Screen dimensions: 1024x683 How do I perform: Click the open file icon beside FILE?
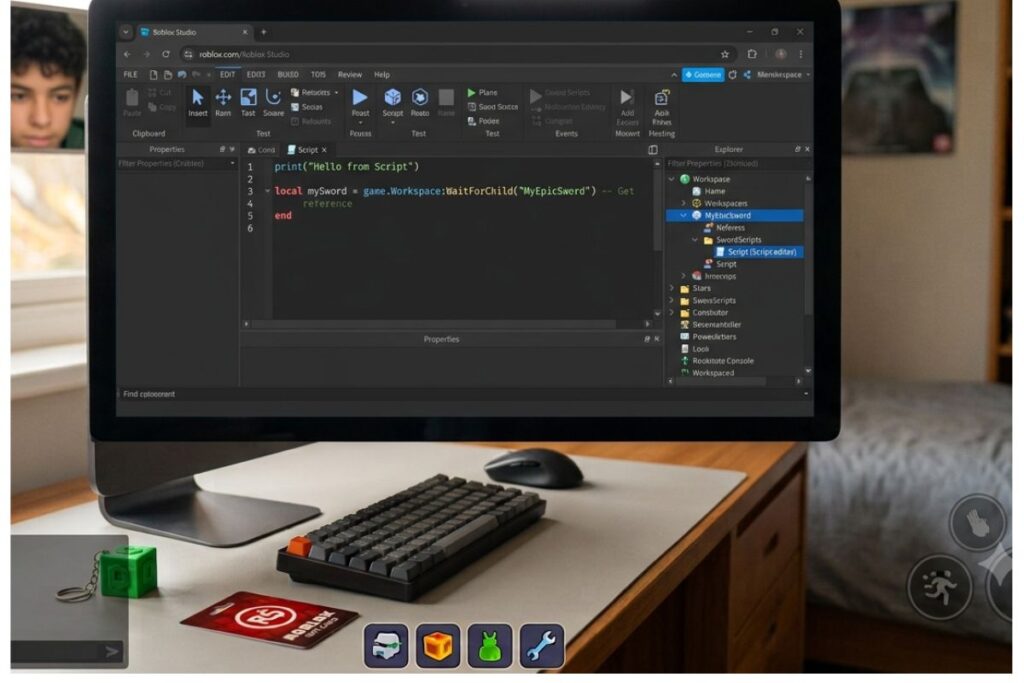tap(168, 75)
